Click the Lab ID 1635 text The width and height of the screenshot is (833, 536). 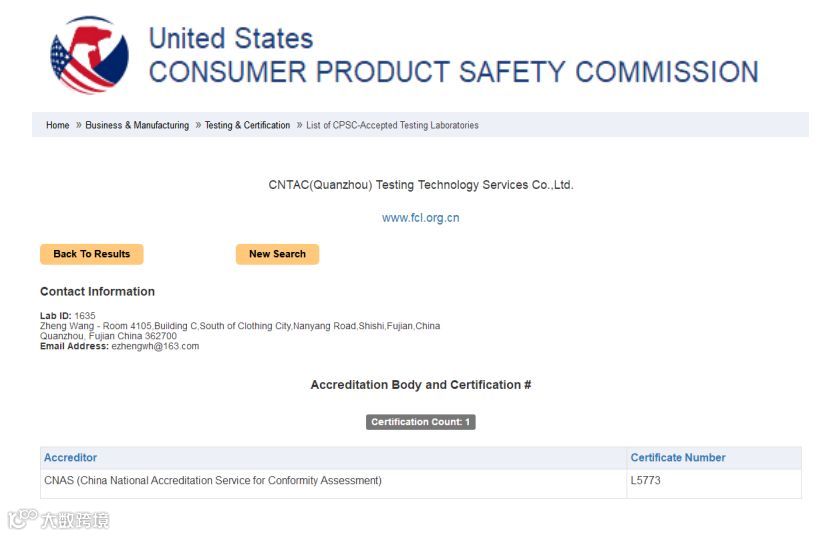[68, 316]
